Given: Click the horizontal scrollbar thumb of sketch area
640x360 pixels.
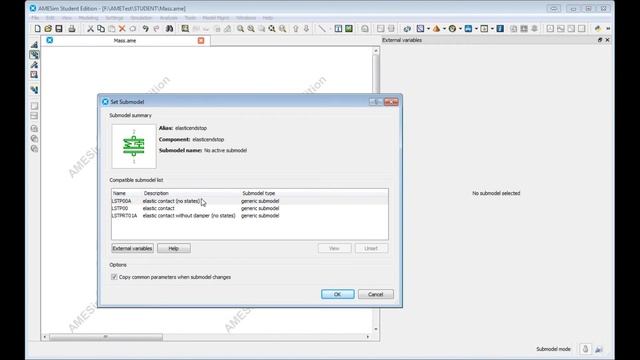Looking at the screenshot, I should click(x=106, y=337).
